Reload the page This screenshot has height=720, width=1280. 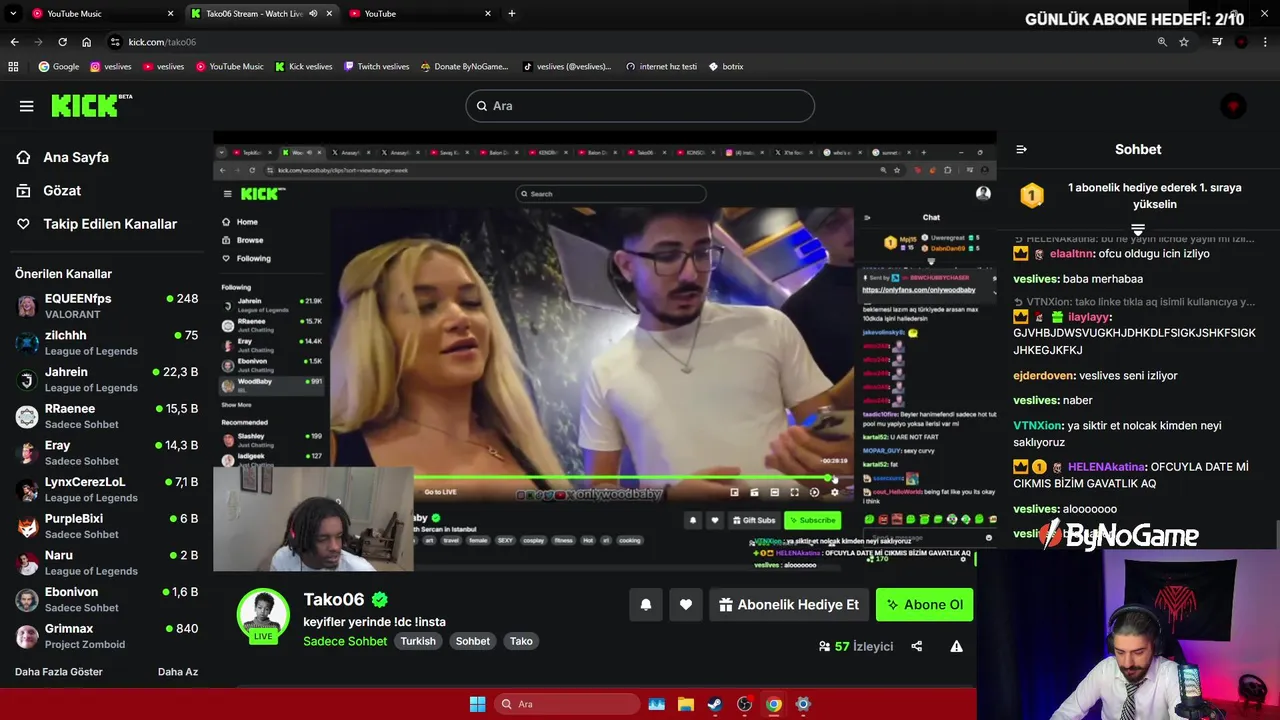[x=62, y=42]
